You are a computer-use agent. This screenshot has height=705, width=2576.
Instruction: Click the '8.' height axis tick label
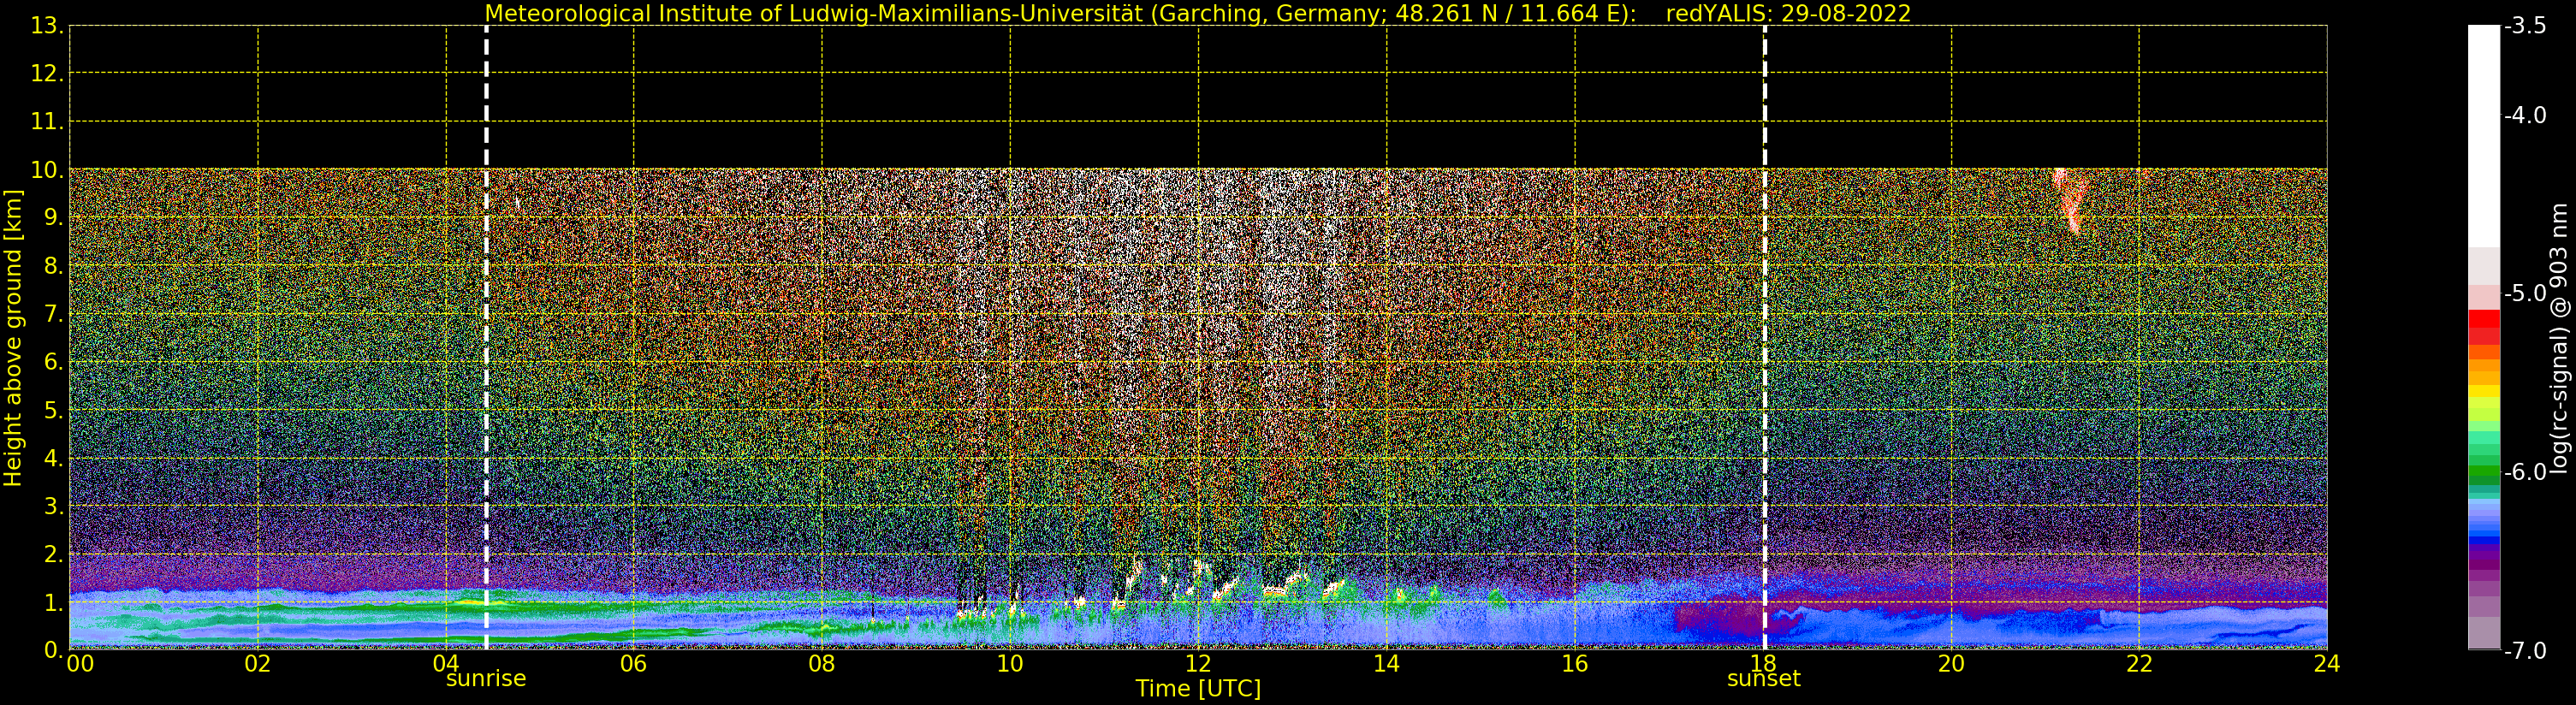point(53,266)
